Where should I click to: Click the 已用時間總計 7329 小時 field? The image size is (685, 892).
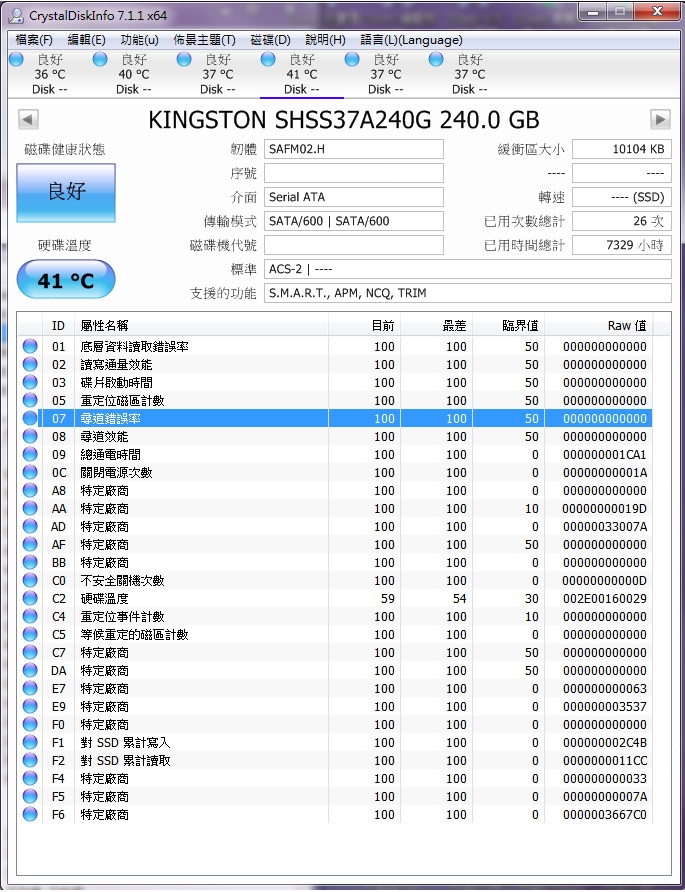coord(622,245)
